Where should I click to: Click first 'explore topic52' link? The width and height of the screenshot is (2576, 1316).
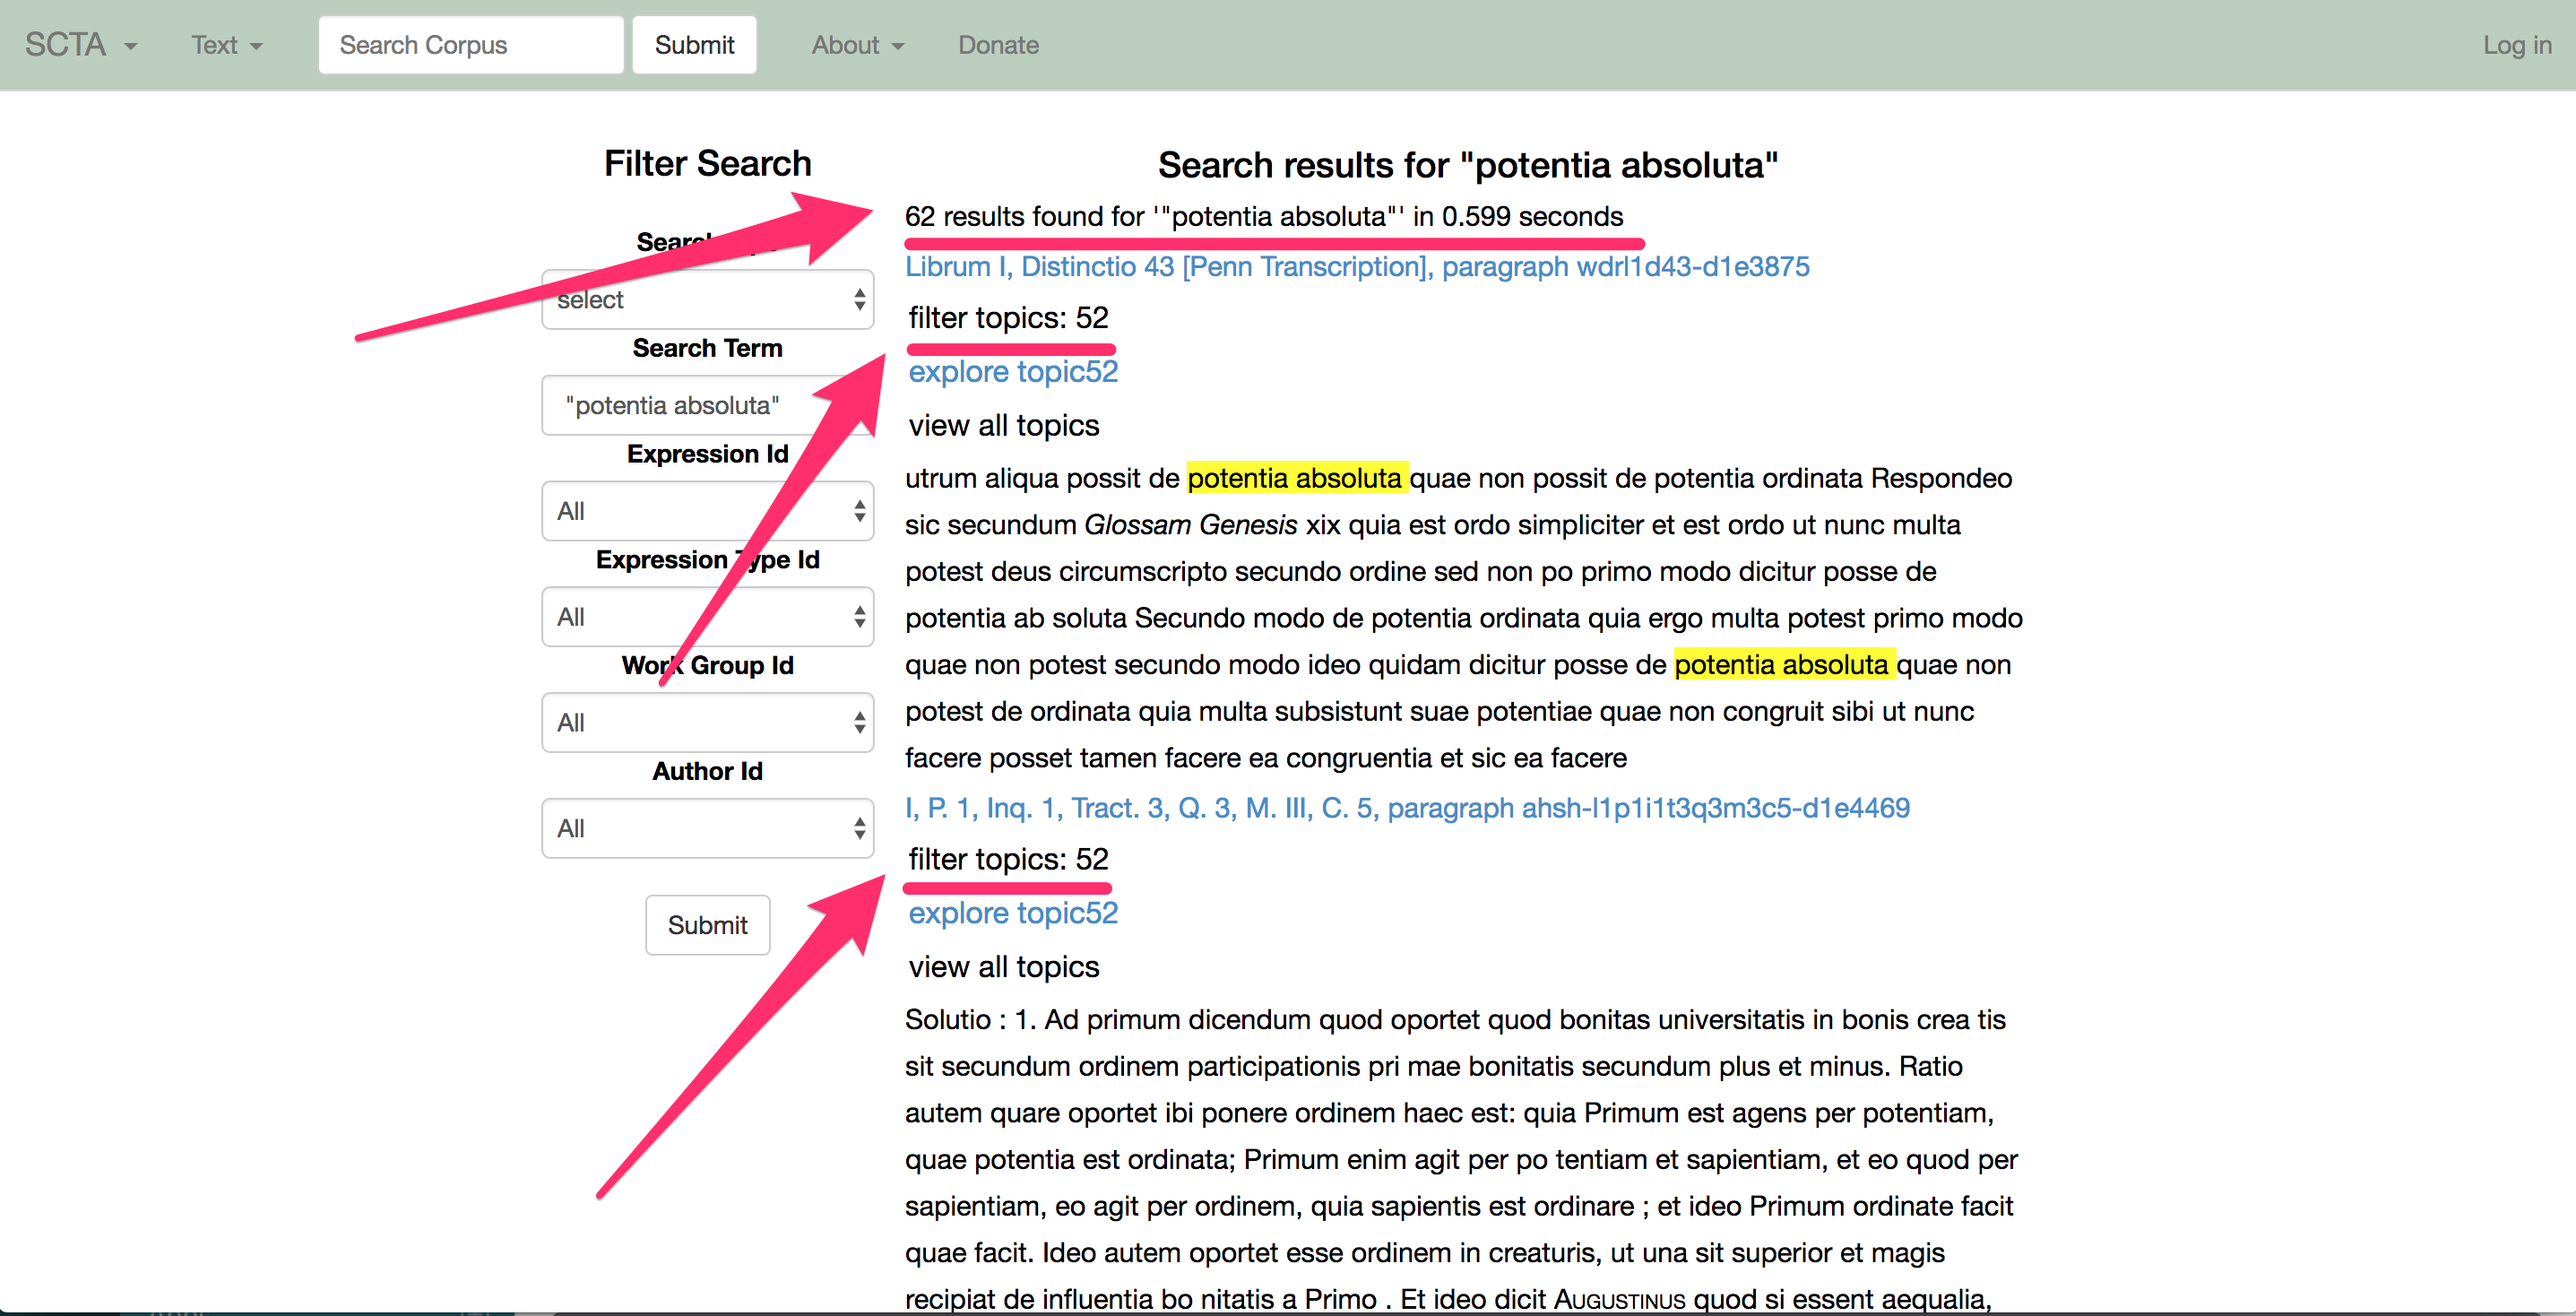(1012, 372)
